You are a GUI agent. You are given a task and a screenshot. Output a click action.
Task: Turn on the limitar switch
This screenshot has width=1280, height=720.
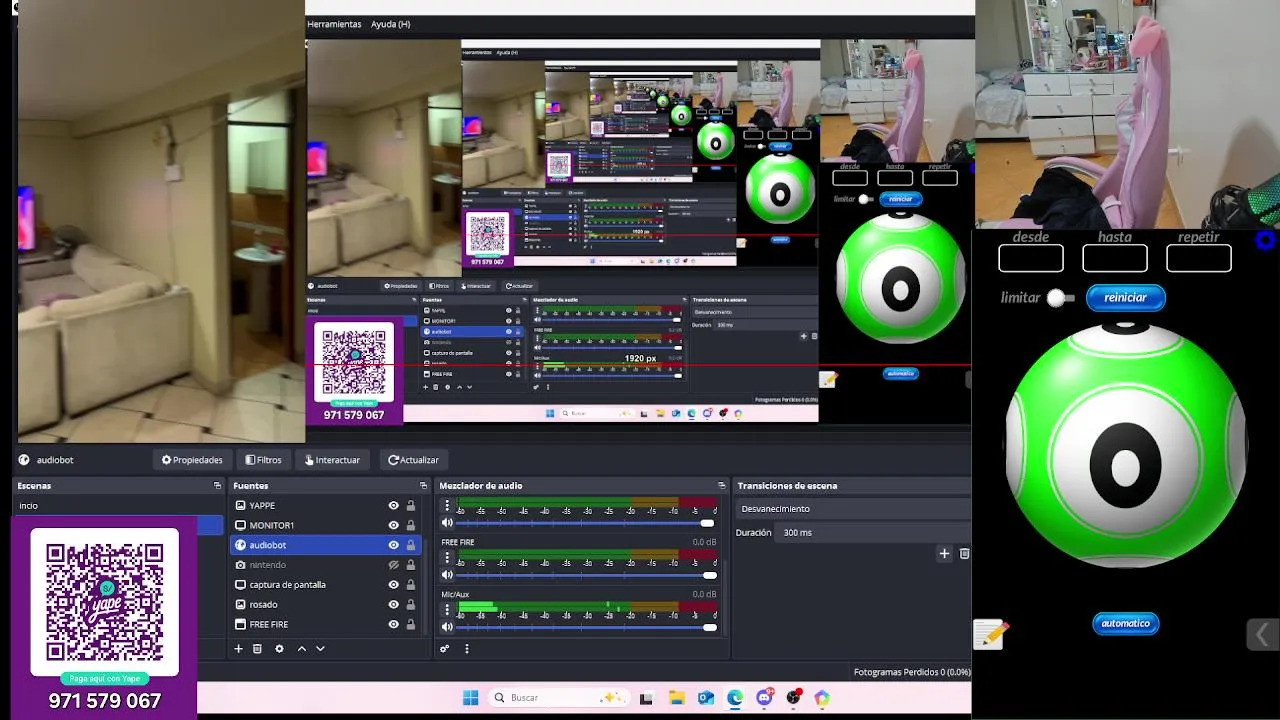[1061, 298]
